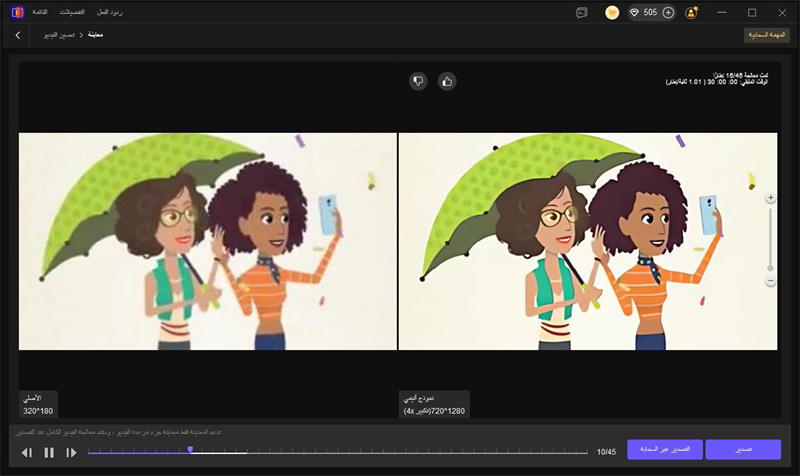Click the thumbs up feedback icon
The width and height of the screenshot is (800, 476).
pos(447,81)
